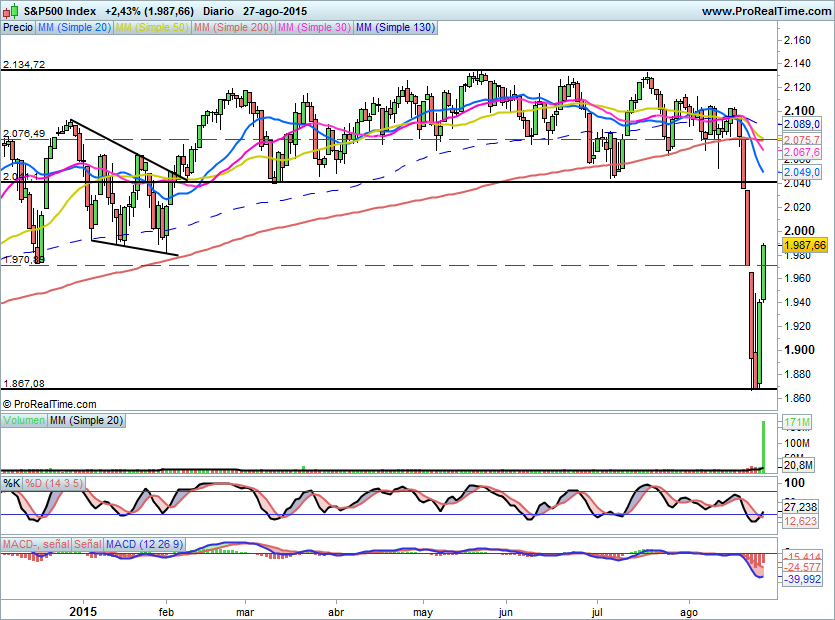Screen dimensions: 835x620
Task: Click the 20,8M volume average tag
Action: pyautogui.click(x=798, y=465)
